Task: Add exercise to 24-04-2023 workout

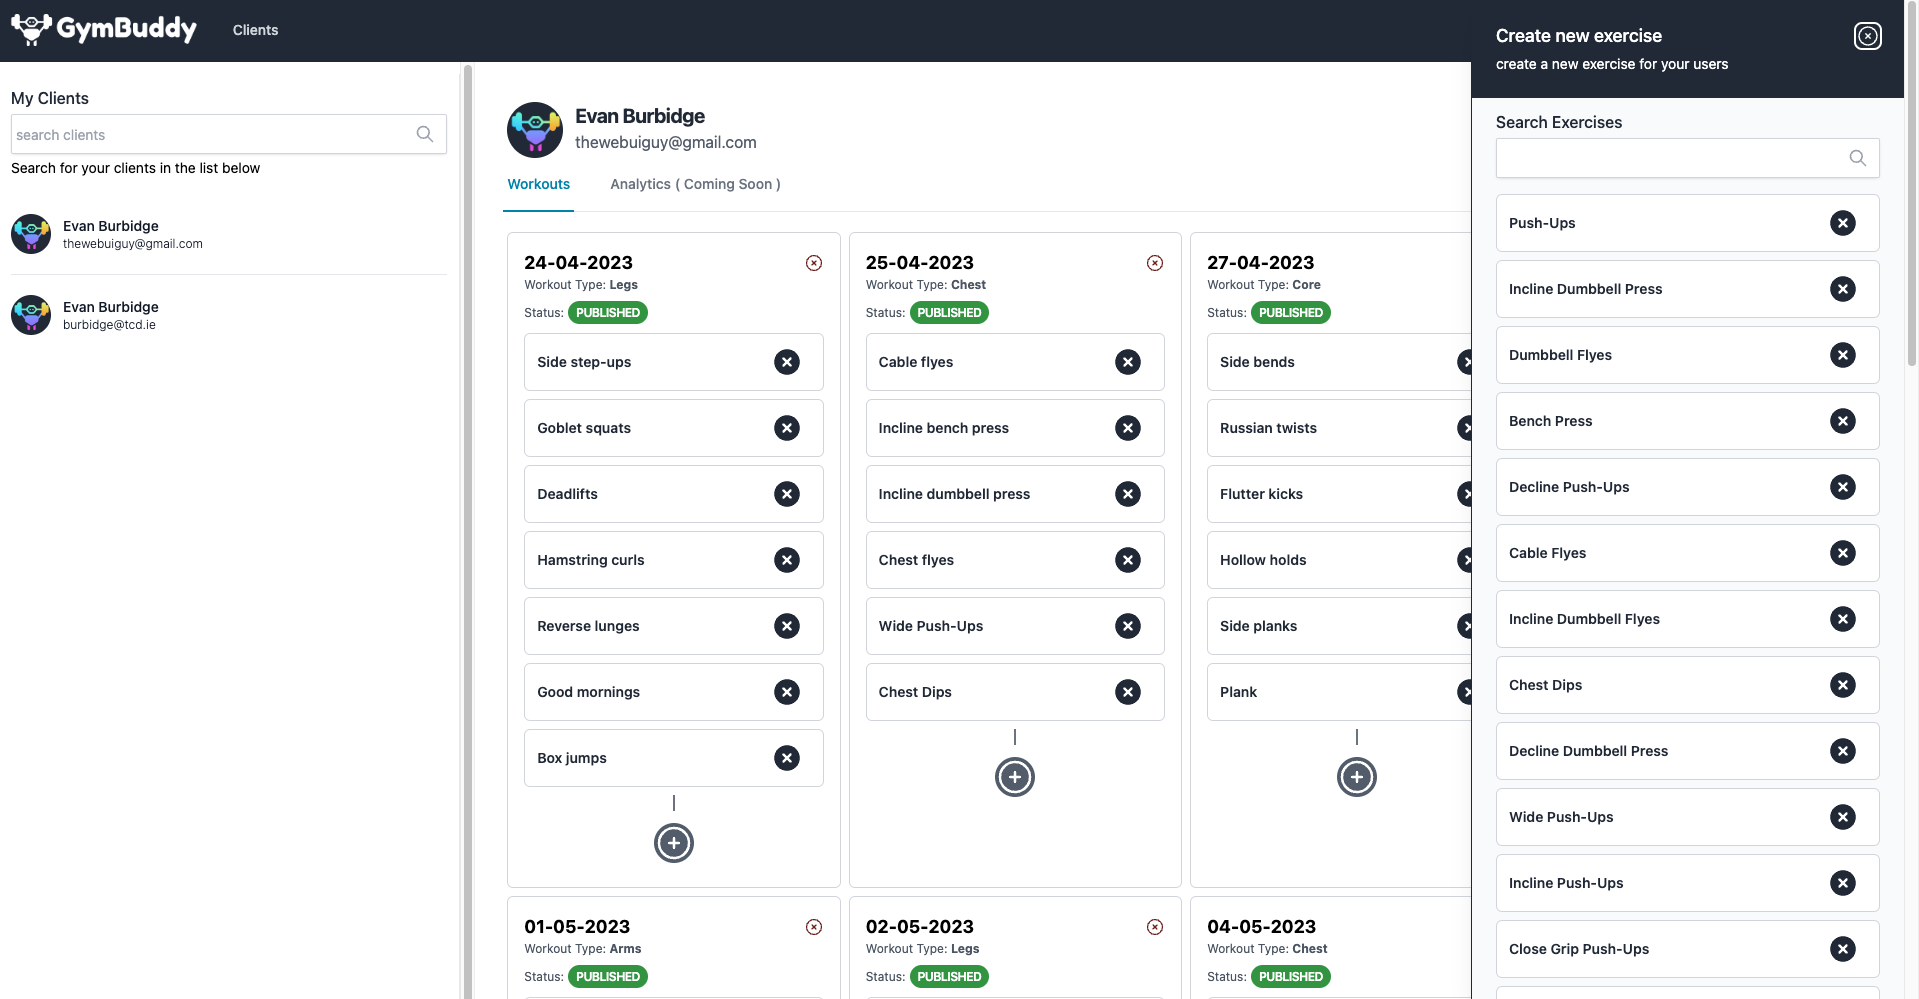Action: pyautogui.click(x=674, y=843)
